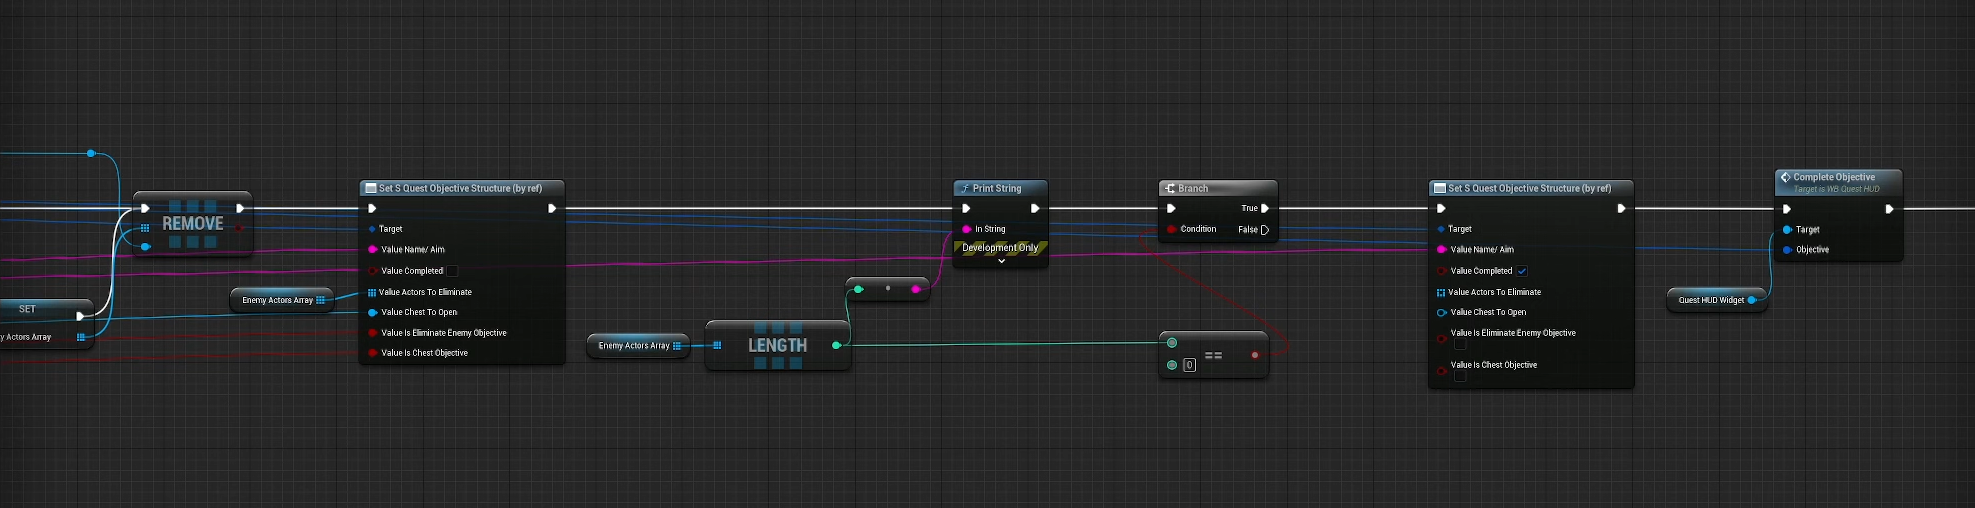Click the array pin of the Enemy Actors Array getter wired to LENGTH
This screenshot has height=508, width=1975.
coord(677,346)
